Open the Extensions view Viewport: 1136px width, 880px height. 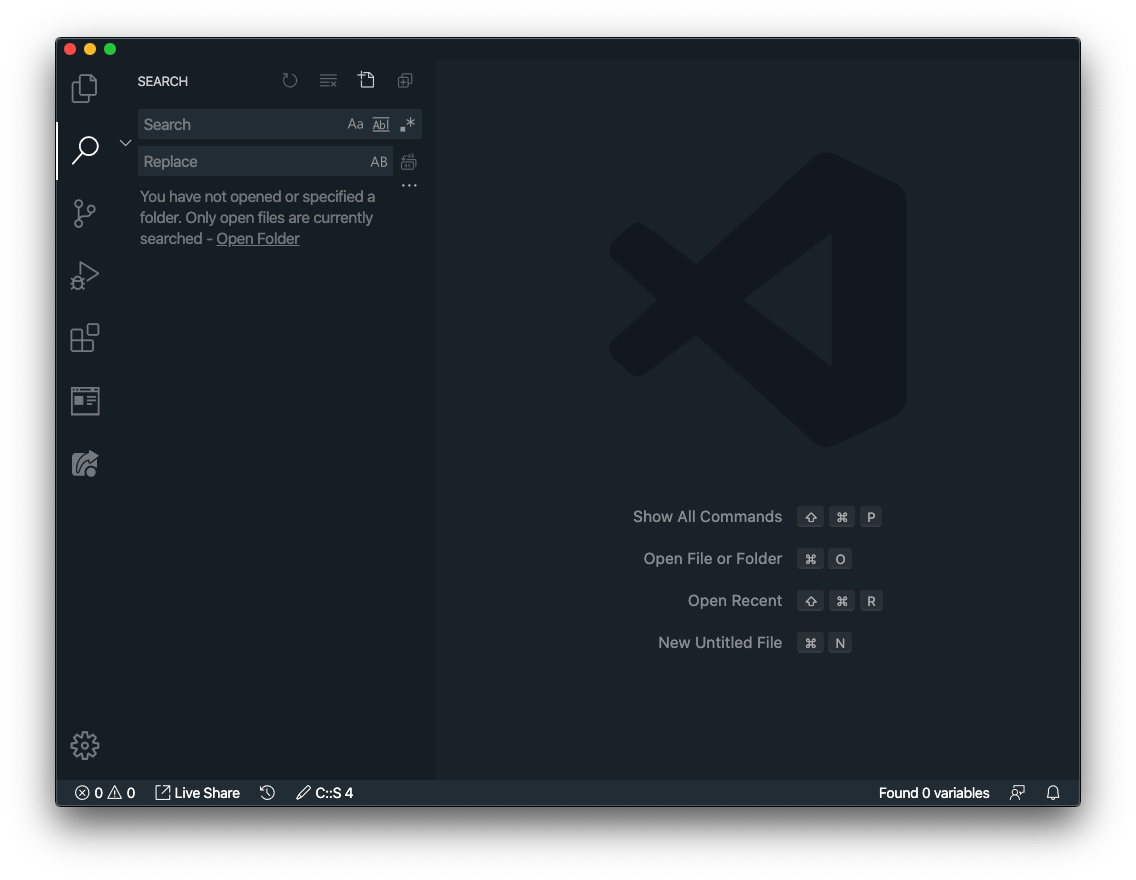85,338
